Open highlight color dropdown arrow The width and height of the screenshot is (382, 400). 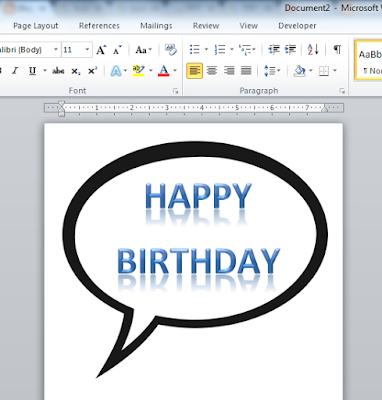coord(151,71)
